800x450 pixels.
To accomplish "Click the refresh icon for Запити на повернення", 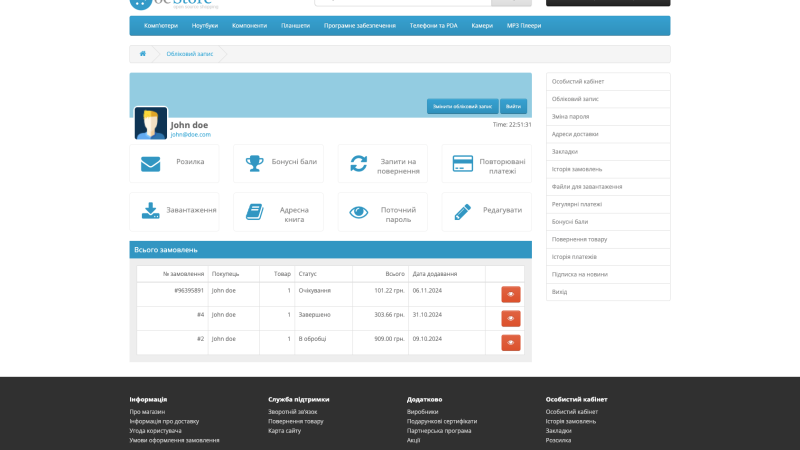I will (x=359, y=163).
